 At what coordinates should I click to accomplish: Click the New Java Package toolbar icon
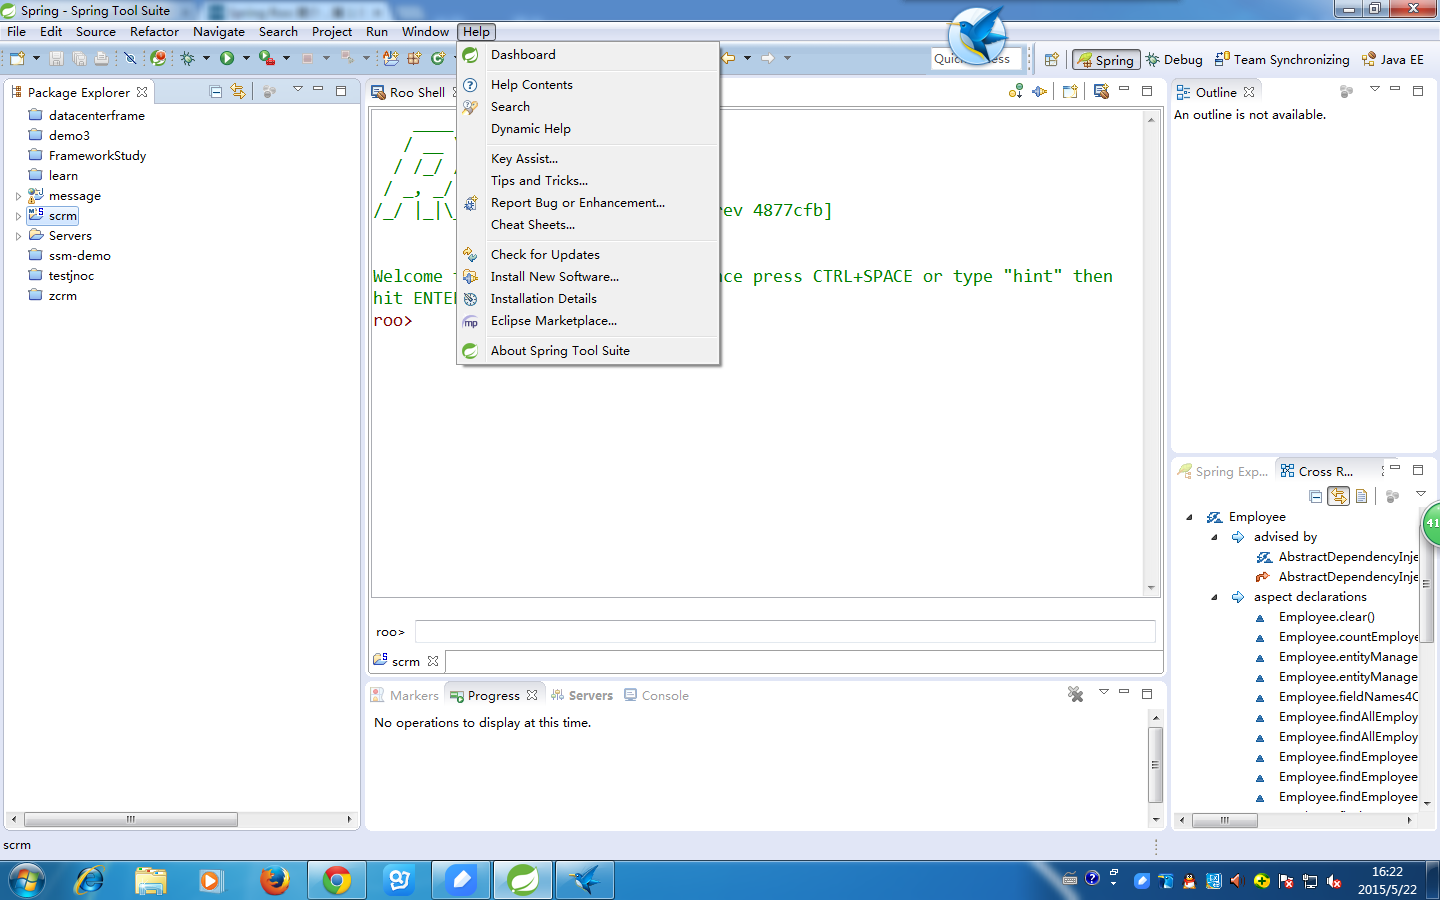414,58
